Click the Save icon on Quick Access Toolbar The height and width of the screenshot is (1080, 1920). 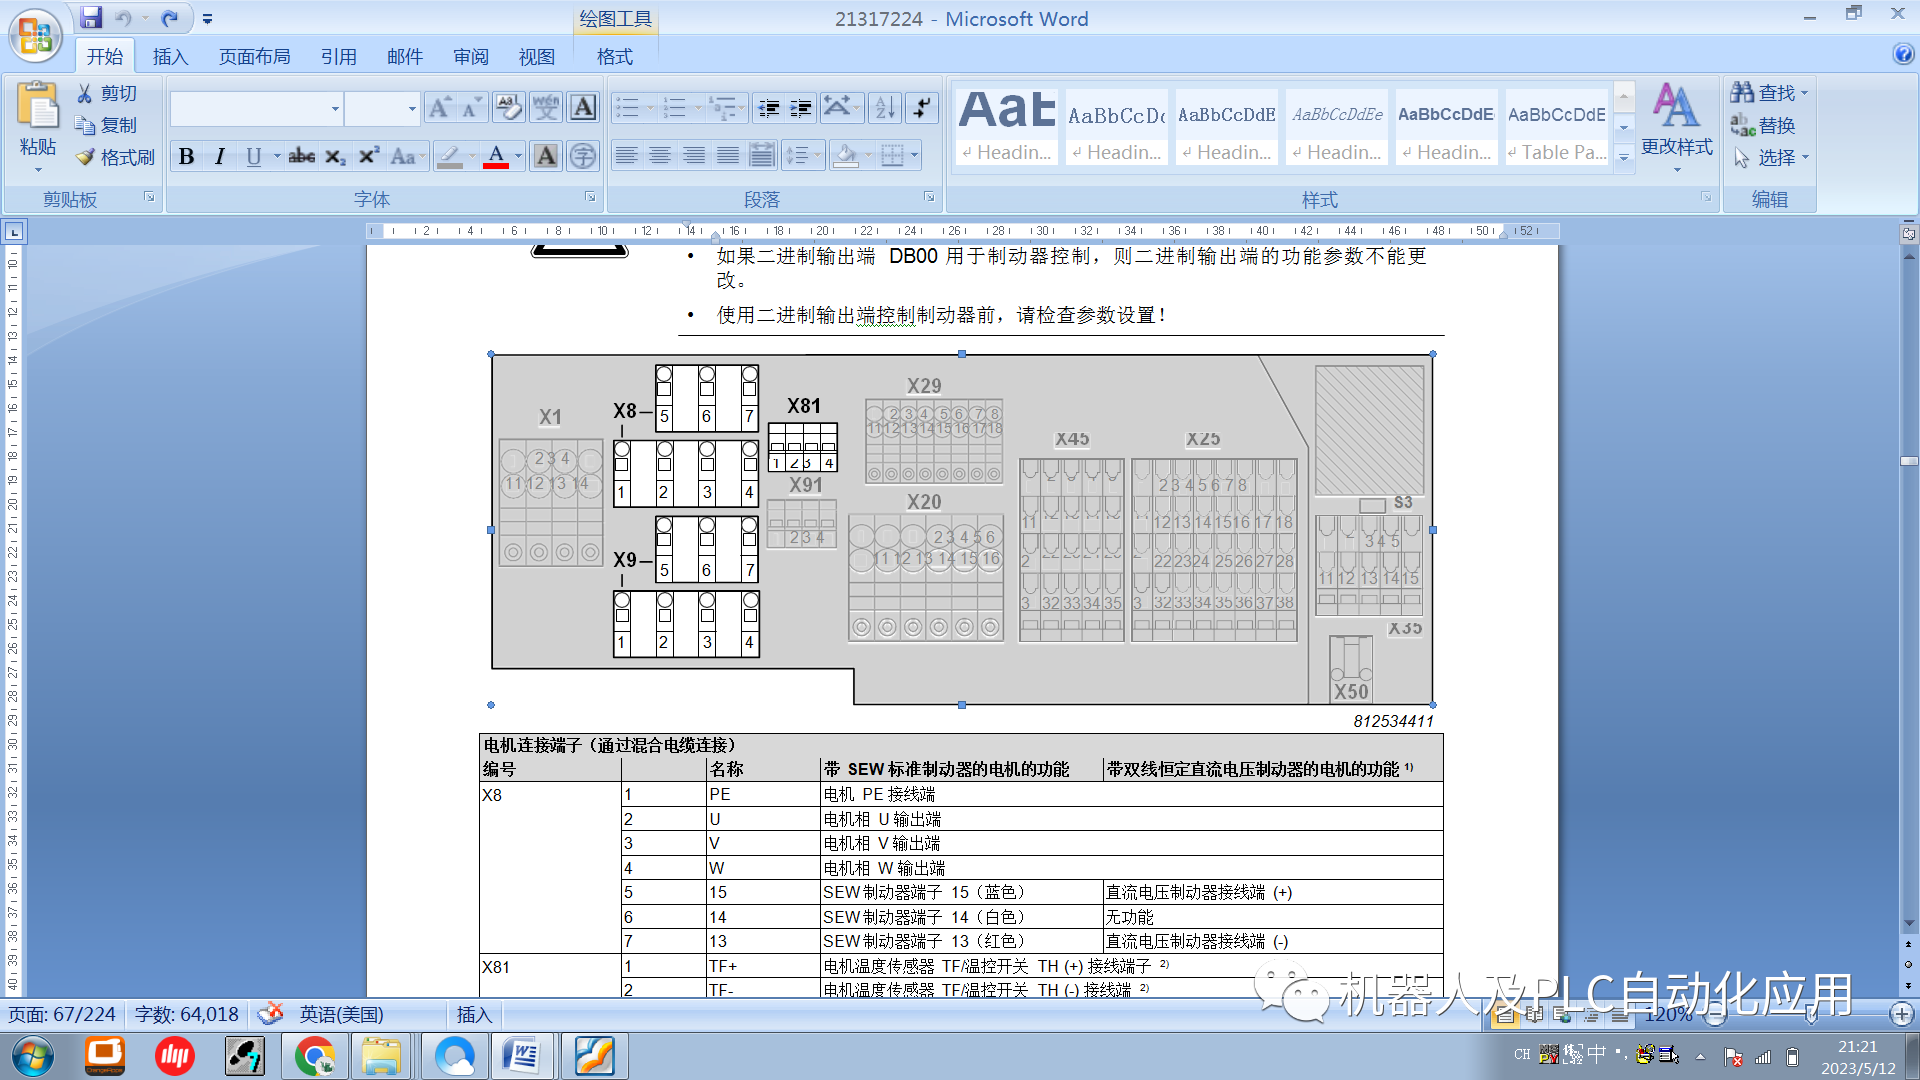coord(90,17)
